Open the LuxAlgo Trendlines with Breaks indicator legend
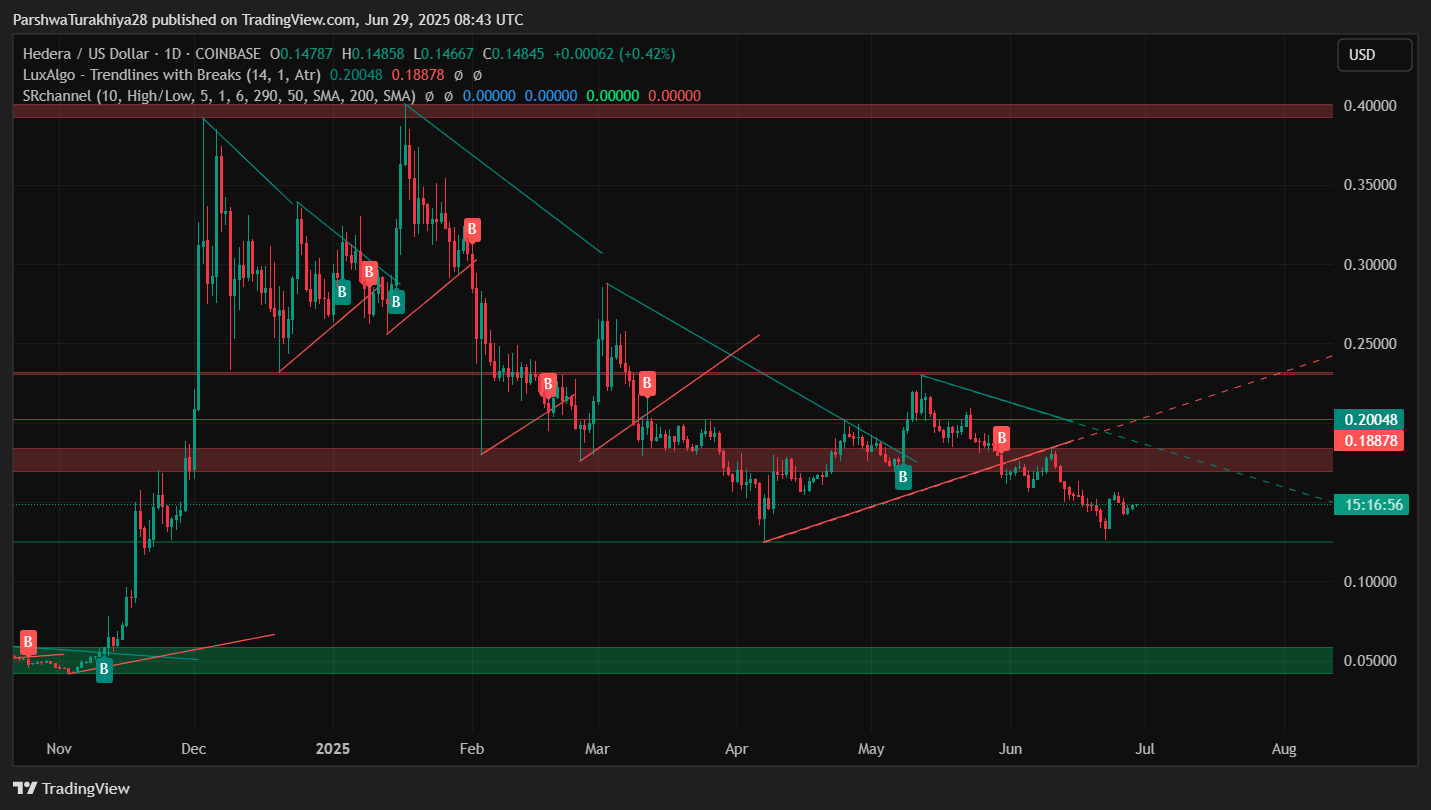 (172, 75)
